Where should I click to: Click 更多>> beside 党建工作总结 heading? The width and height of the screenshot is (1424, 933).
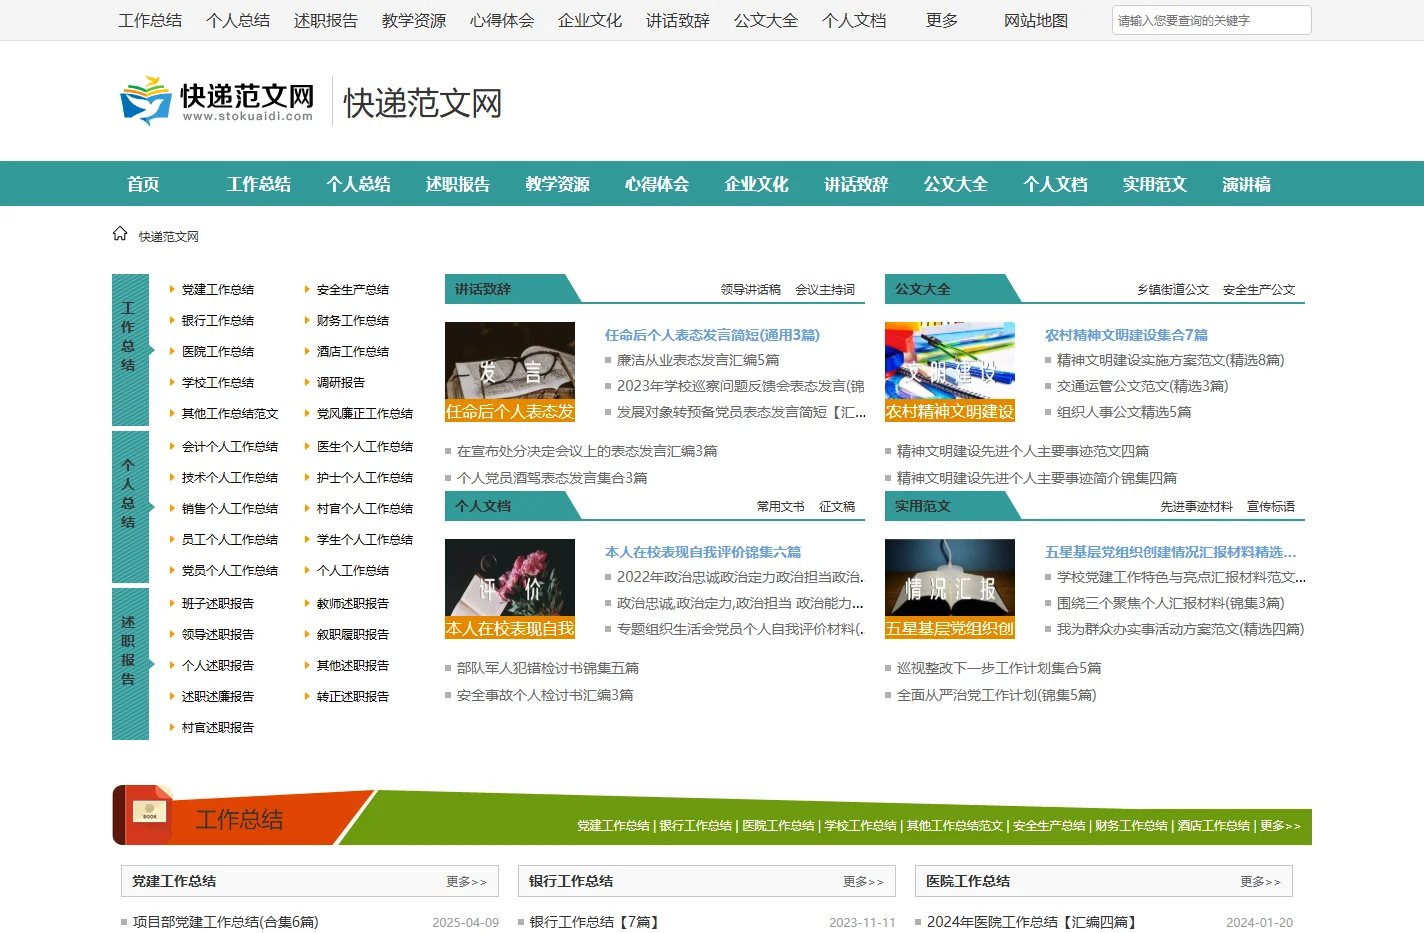(x=466, y=881)
